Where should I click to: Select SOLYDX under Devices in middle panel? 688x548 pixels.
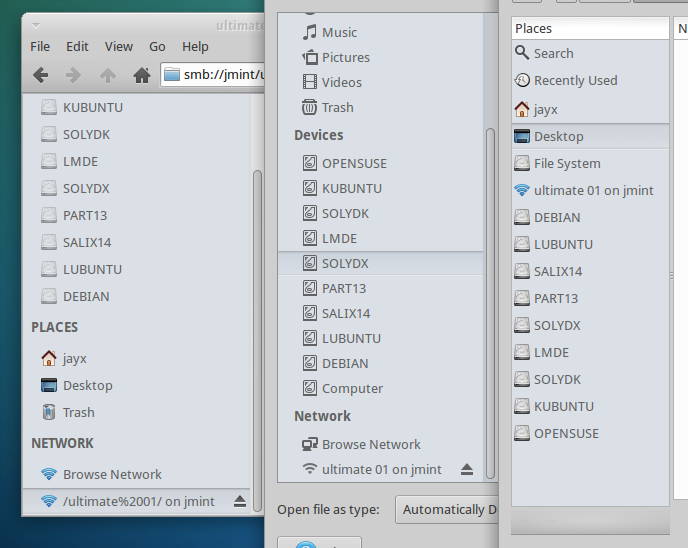(x=345, y=263)
